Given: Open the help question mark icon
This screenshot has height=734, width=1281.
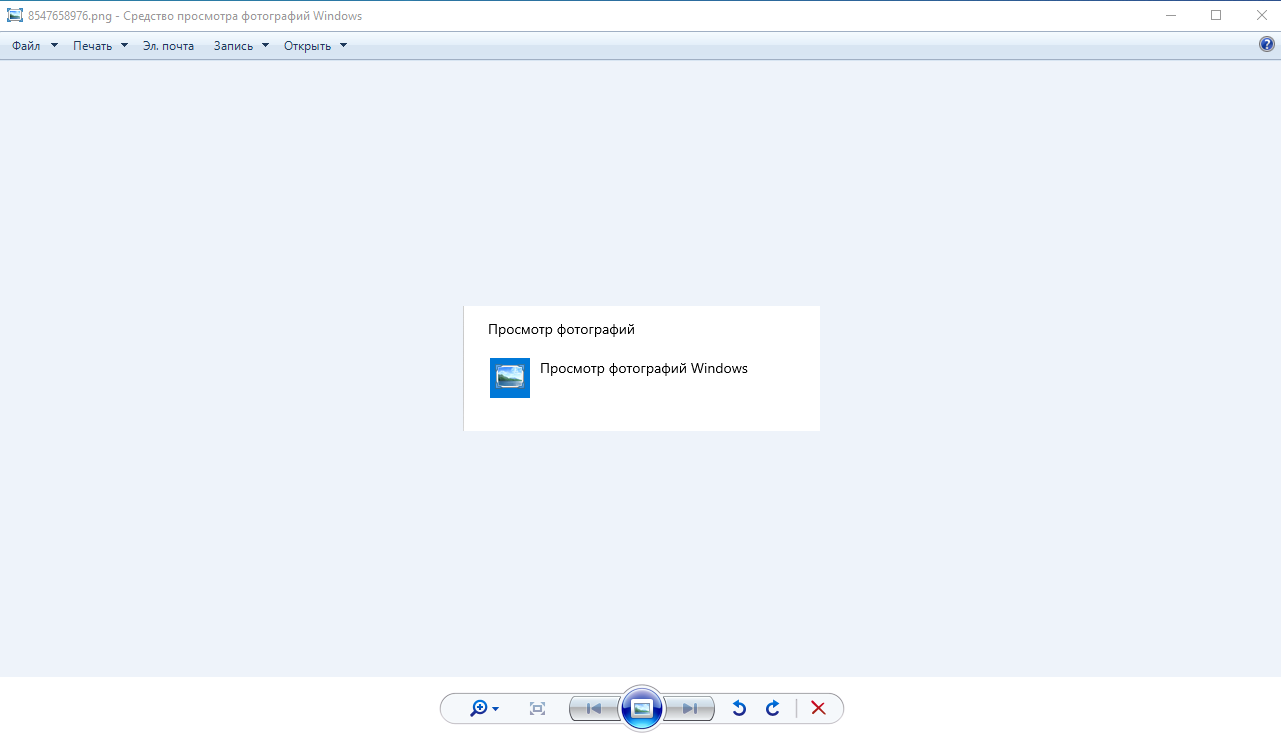Looking at the screenshot, I should 1267,45.
